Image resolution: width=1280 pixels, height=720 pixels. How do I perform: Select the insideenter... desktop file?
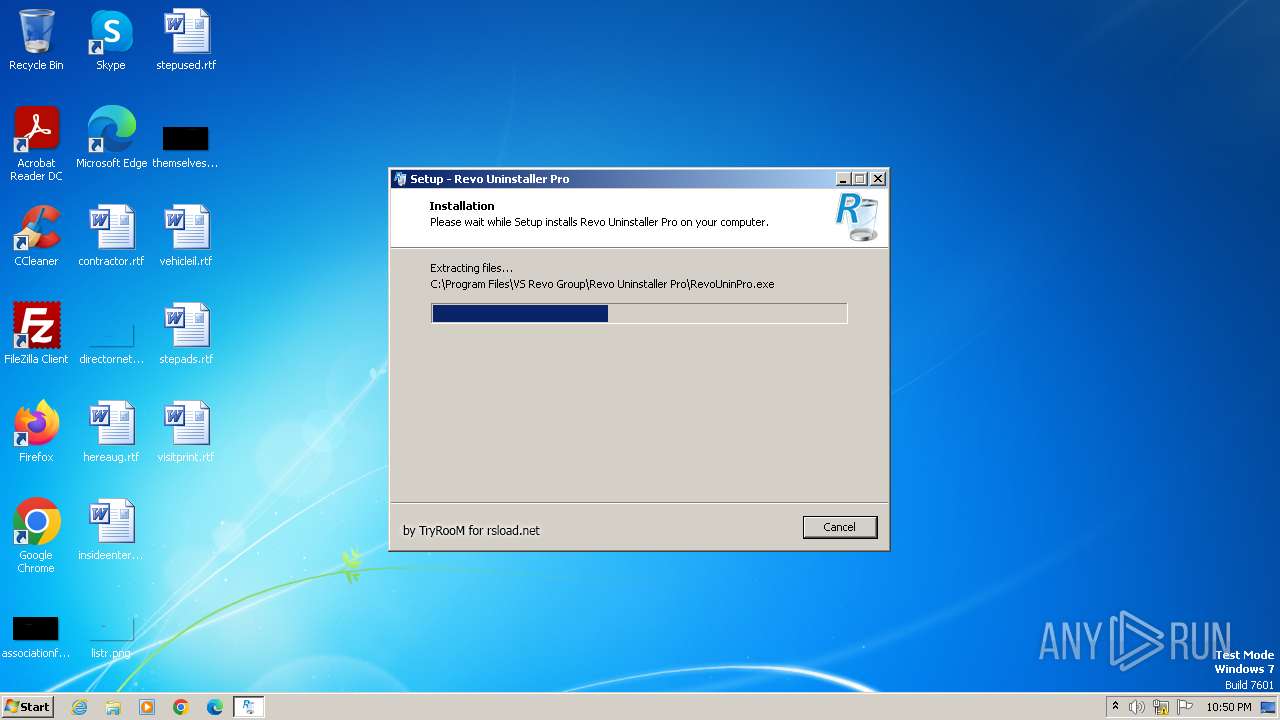(111, 530)
